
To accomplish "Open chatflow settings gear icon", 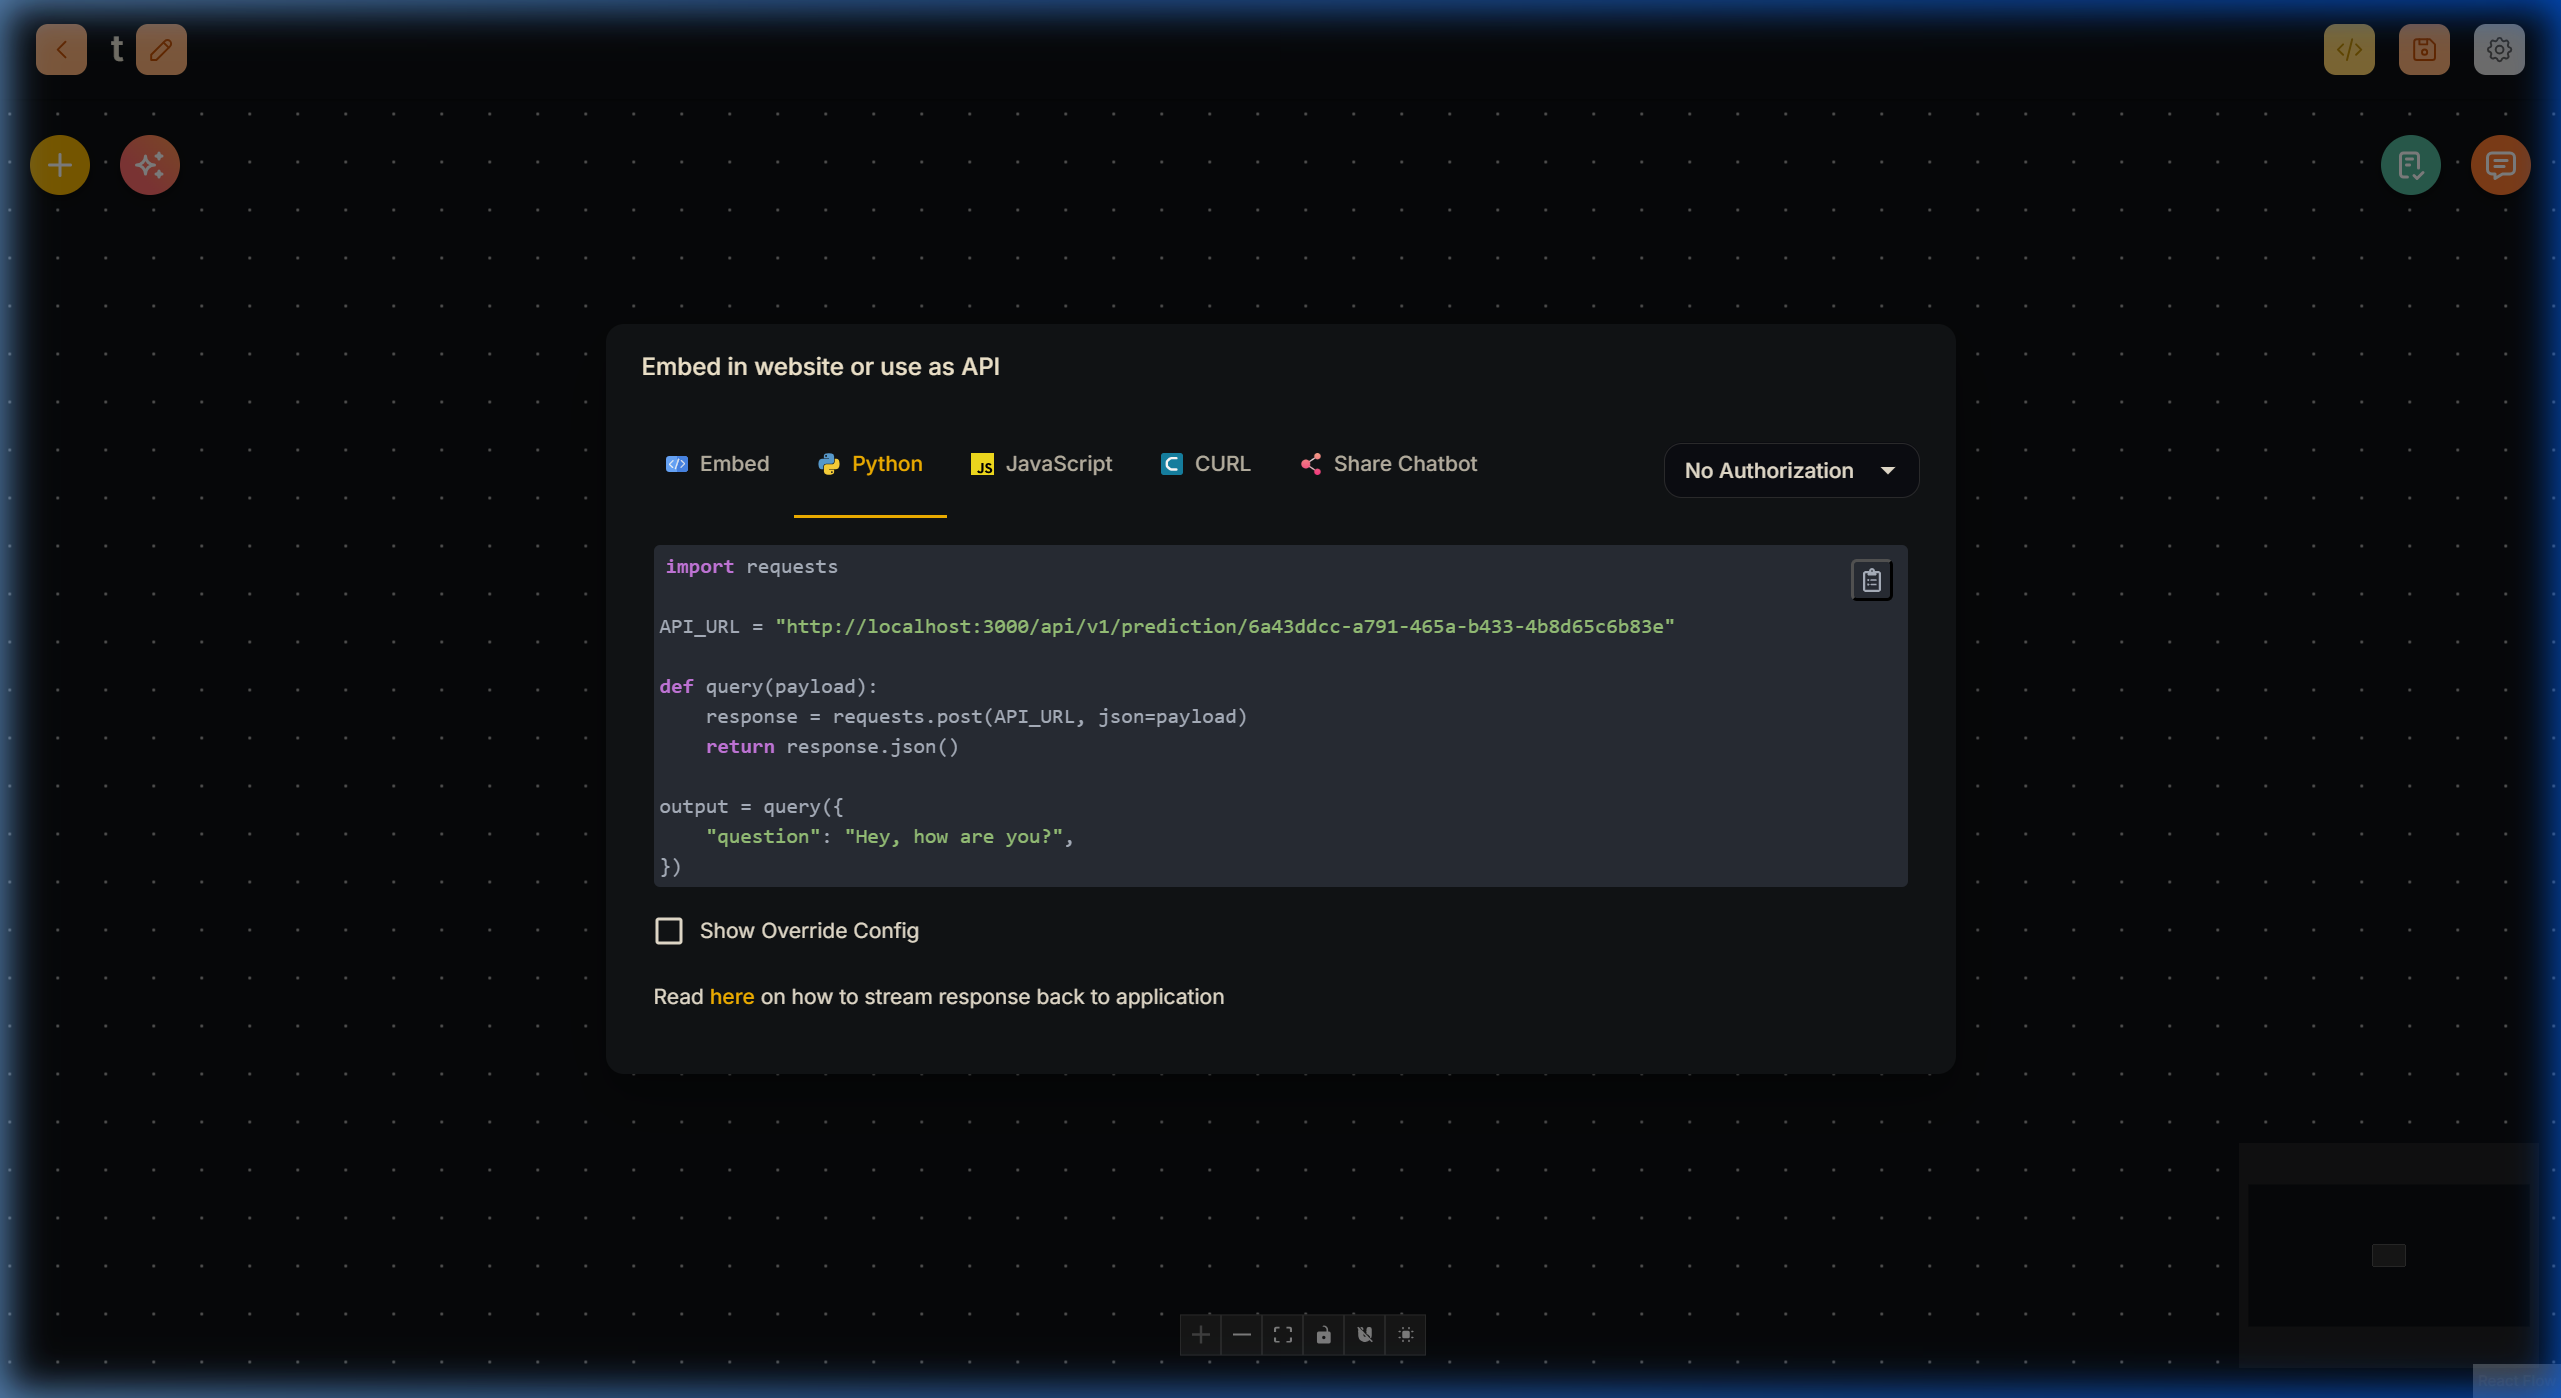I will coord(2499,49).
